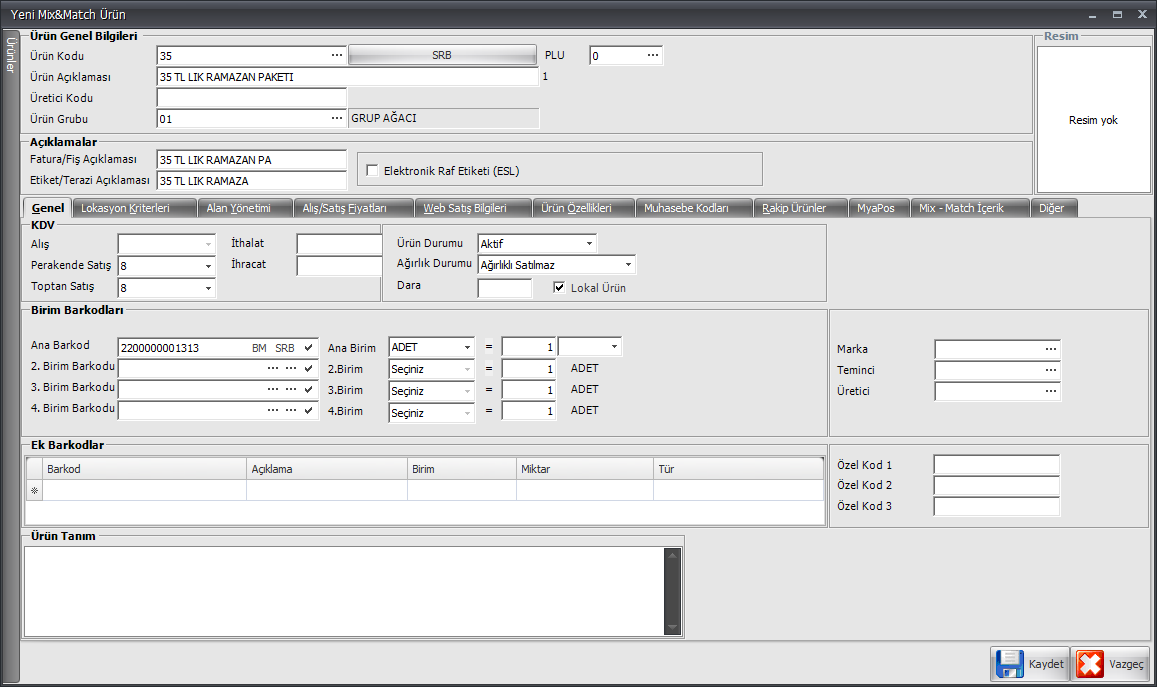Click the Özel Kod 2 field
Viewport: 1157px width, 687px height.
pyautogui.click(x=997, y=486)
